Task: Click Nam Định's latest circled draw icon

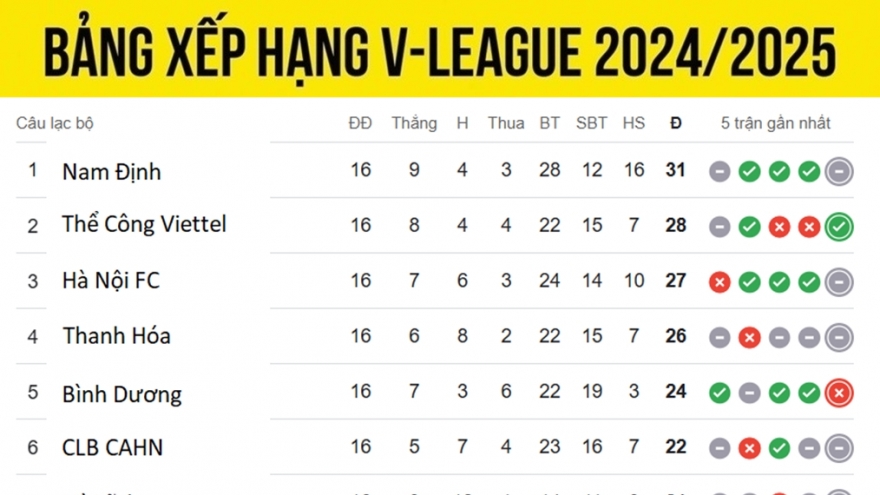Action: click(840, 171)
